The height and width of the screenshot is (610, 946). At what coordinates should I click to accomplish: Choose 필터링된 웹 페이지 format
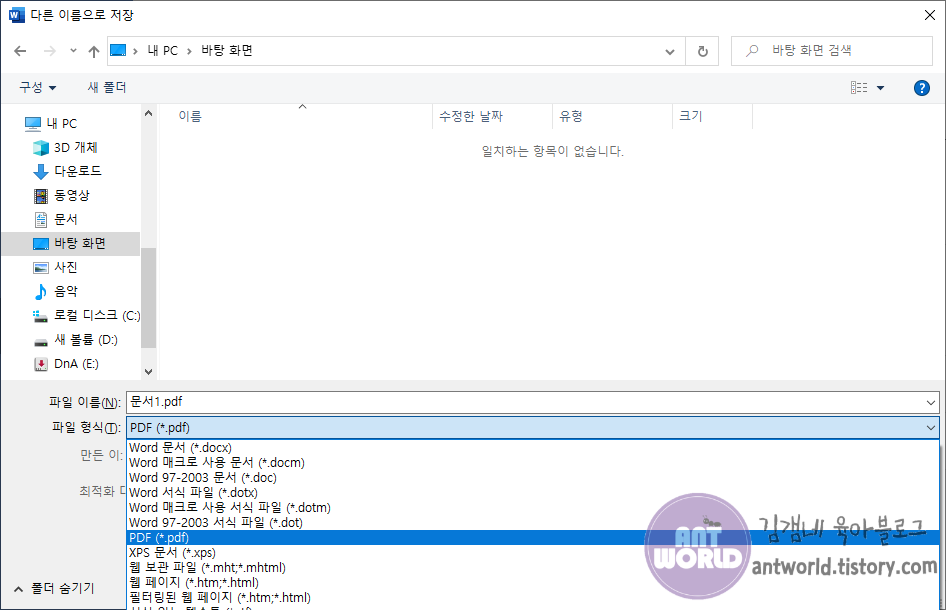(533, 597)
